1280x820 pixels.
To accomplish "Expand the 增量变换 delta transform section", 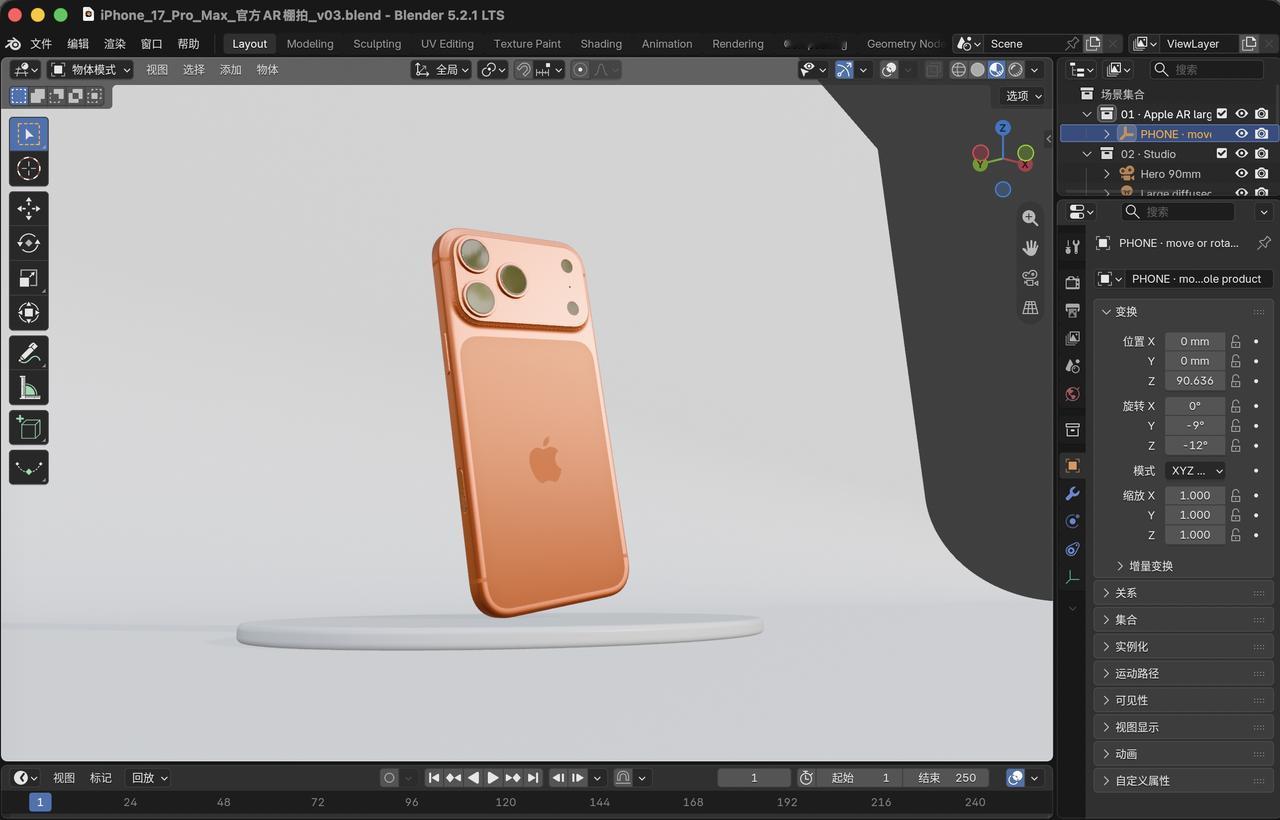I will point(1120,566).
